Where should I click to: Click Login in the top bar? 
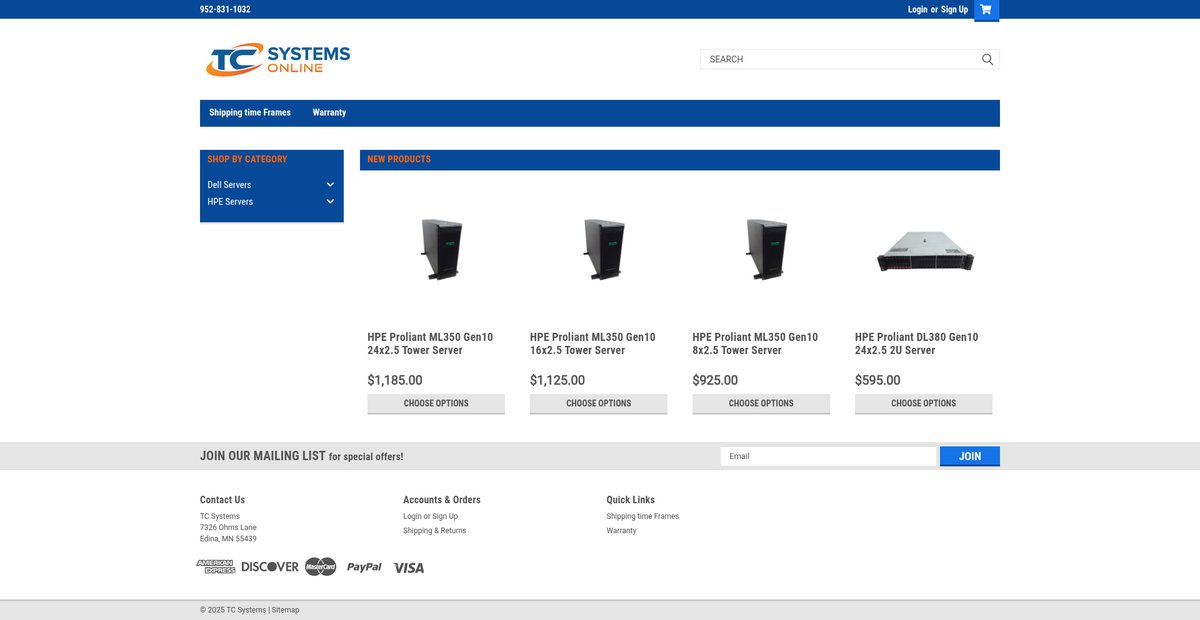(918, 9)
